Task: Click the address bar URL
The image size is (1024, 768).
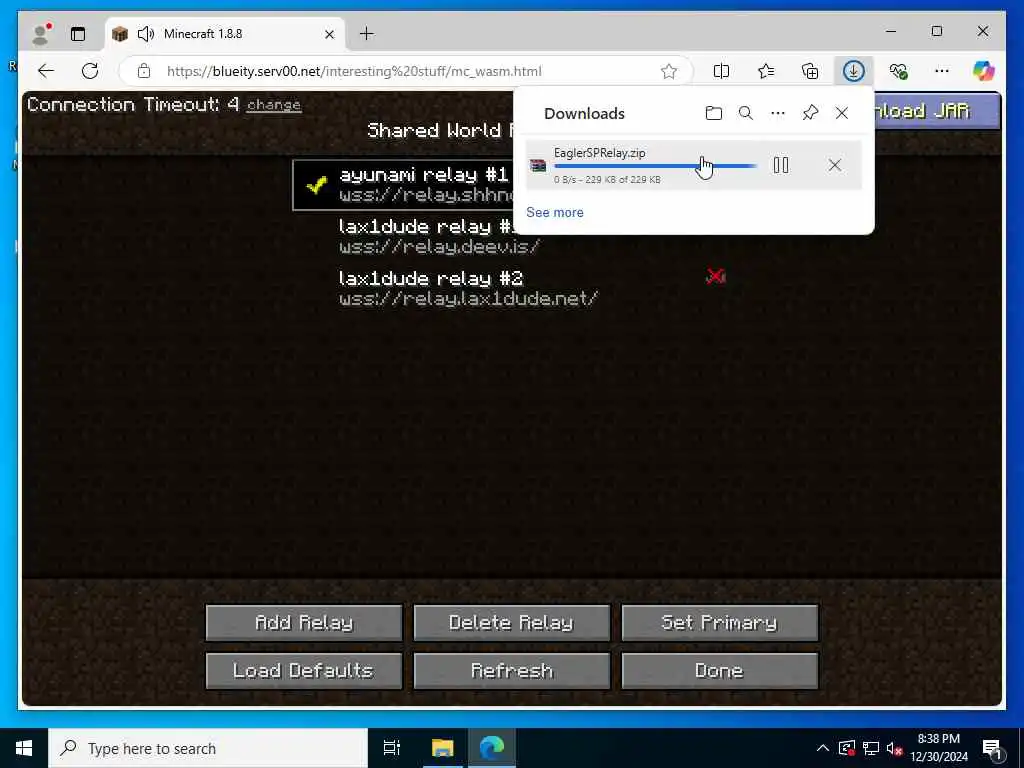Action: point(354,71)
